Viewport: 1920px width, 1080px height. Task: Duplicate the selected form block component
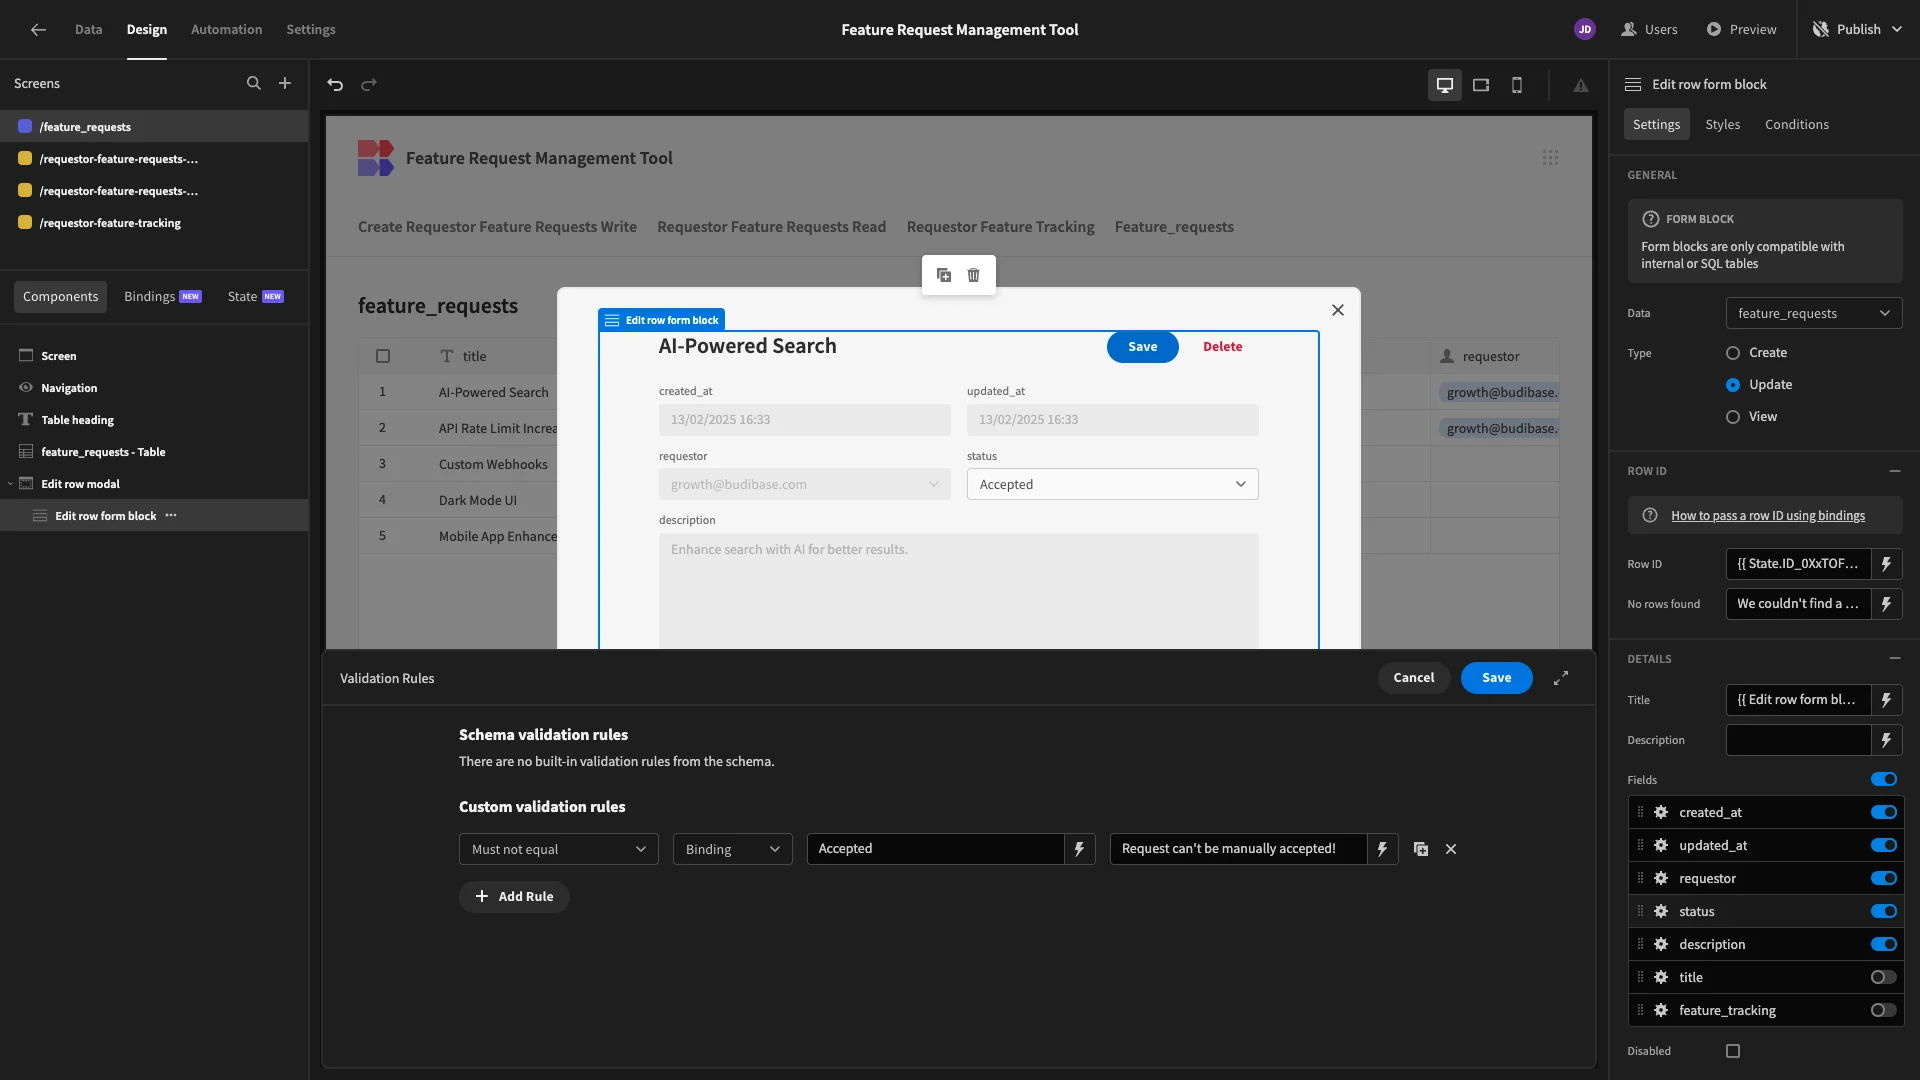click(x=943, y=275)
